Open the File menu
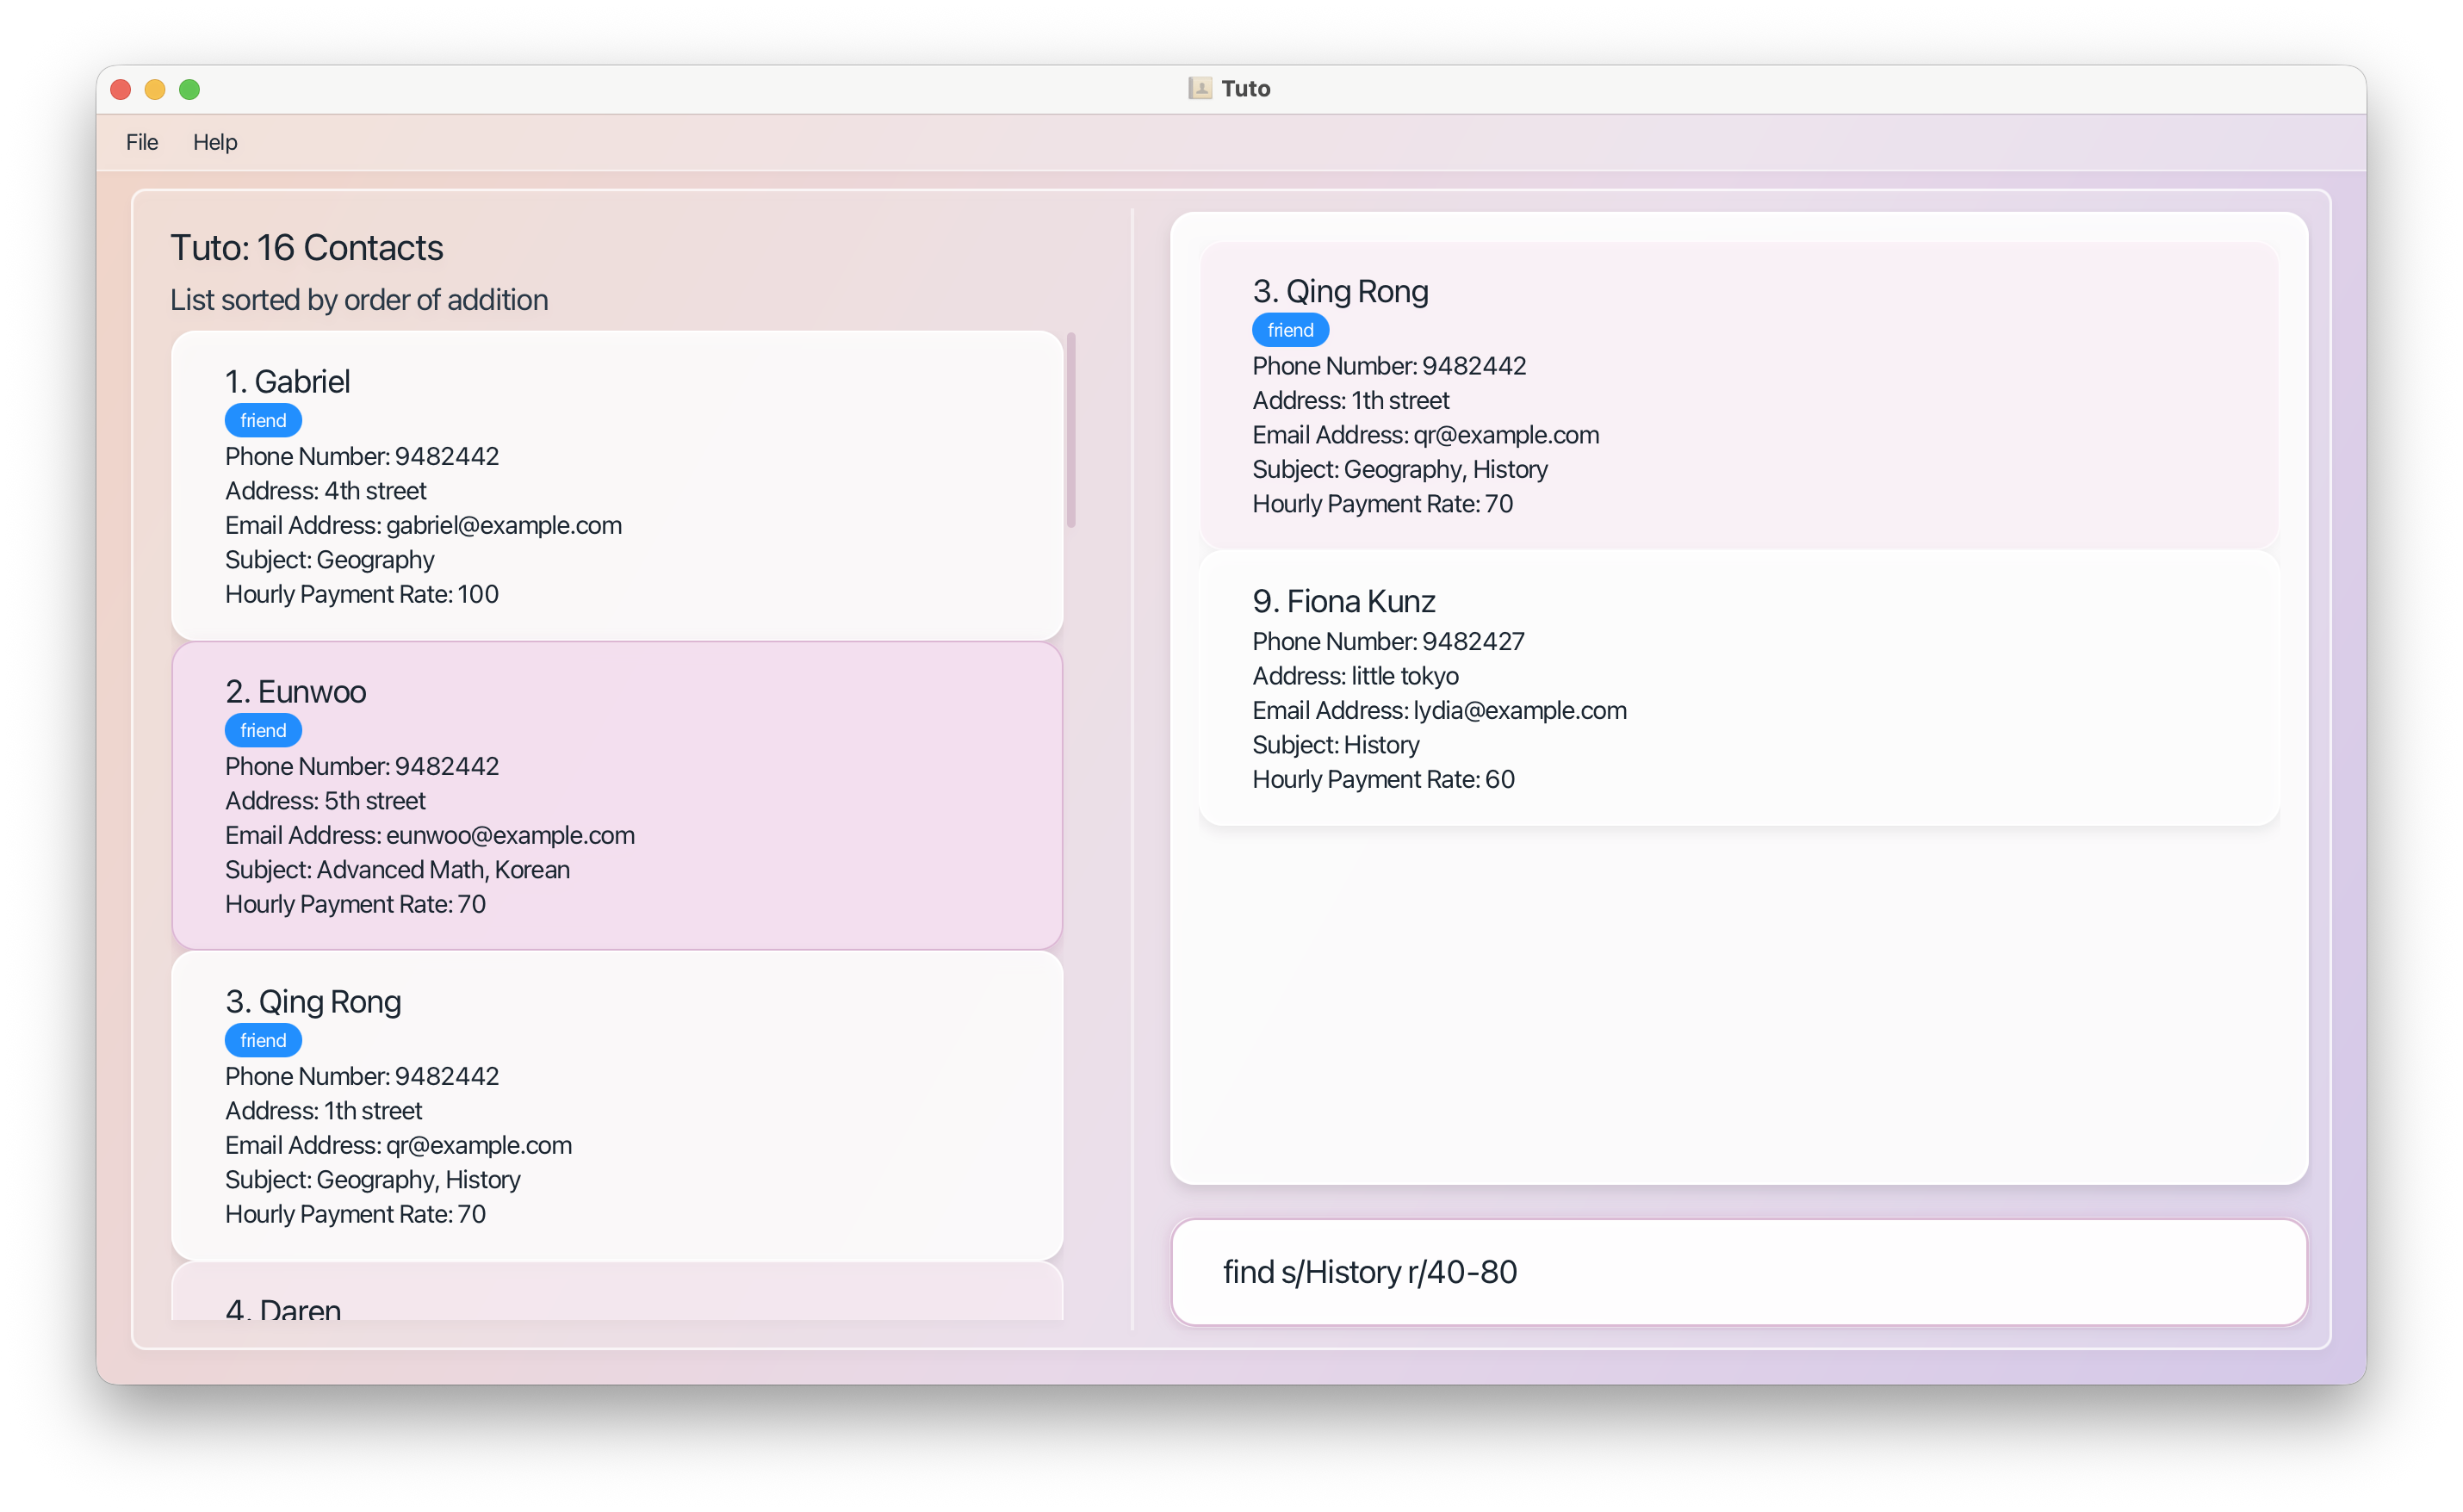 (x=142, y=142)
